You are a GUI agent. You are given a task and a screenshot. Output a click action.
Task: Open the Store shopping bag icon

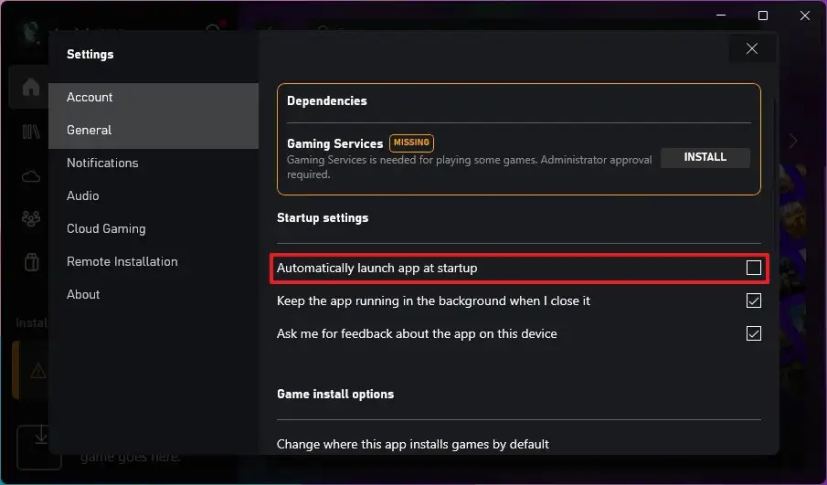pos(30,263)
